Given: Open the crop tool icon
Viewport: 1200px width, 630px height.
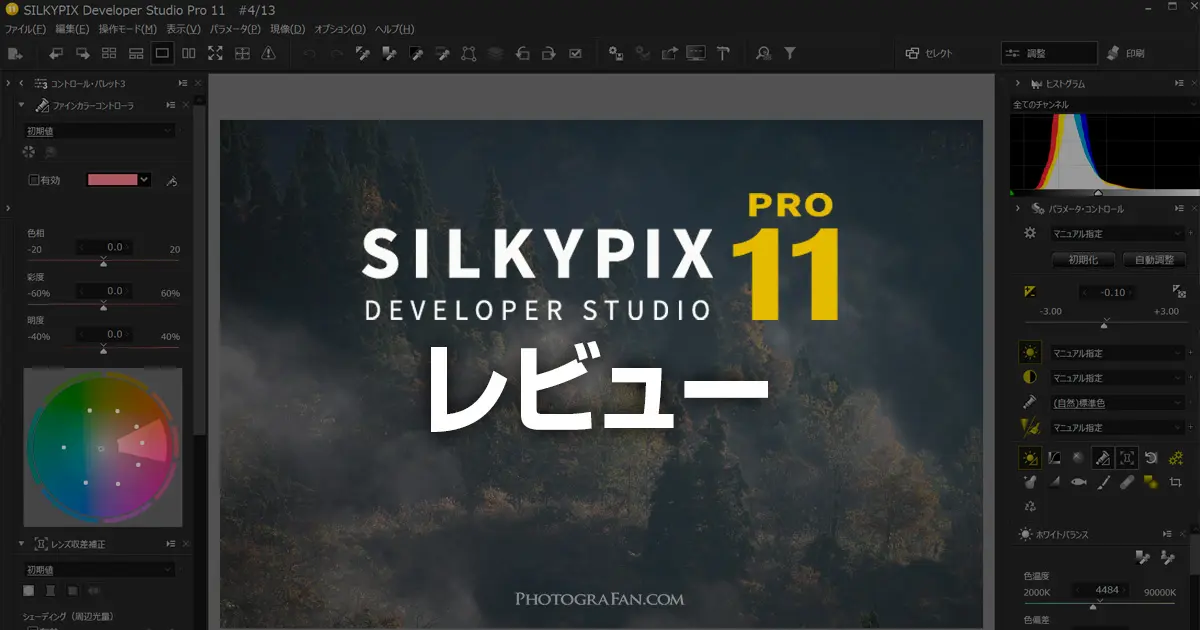Looking at the screenshot, I should pyautogui.click(x=1176, y=482).
